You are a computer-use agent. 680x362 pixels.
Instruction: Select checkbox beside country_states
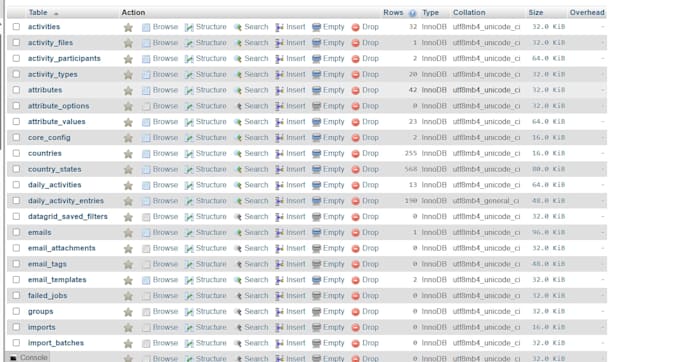16,169
